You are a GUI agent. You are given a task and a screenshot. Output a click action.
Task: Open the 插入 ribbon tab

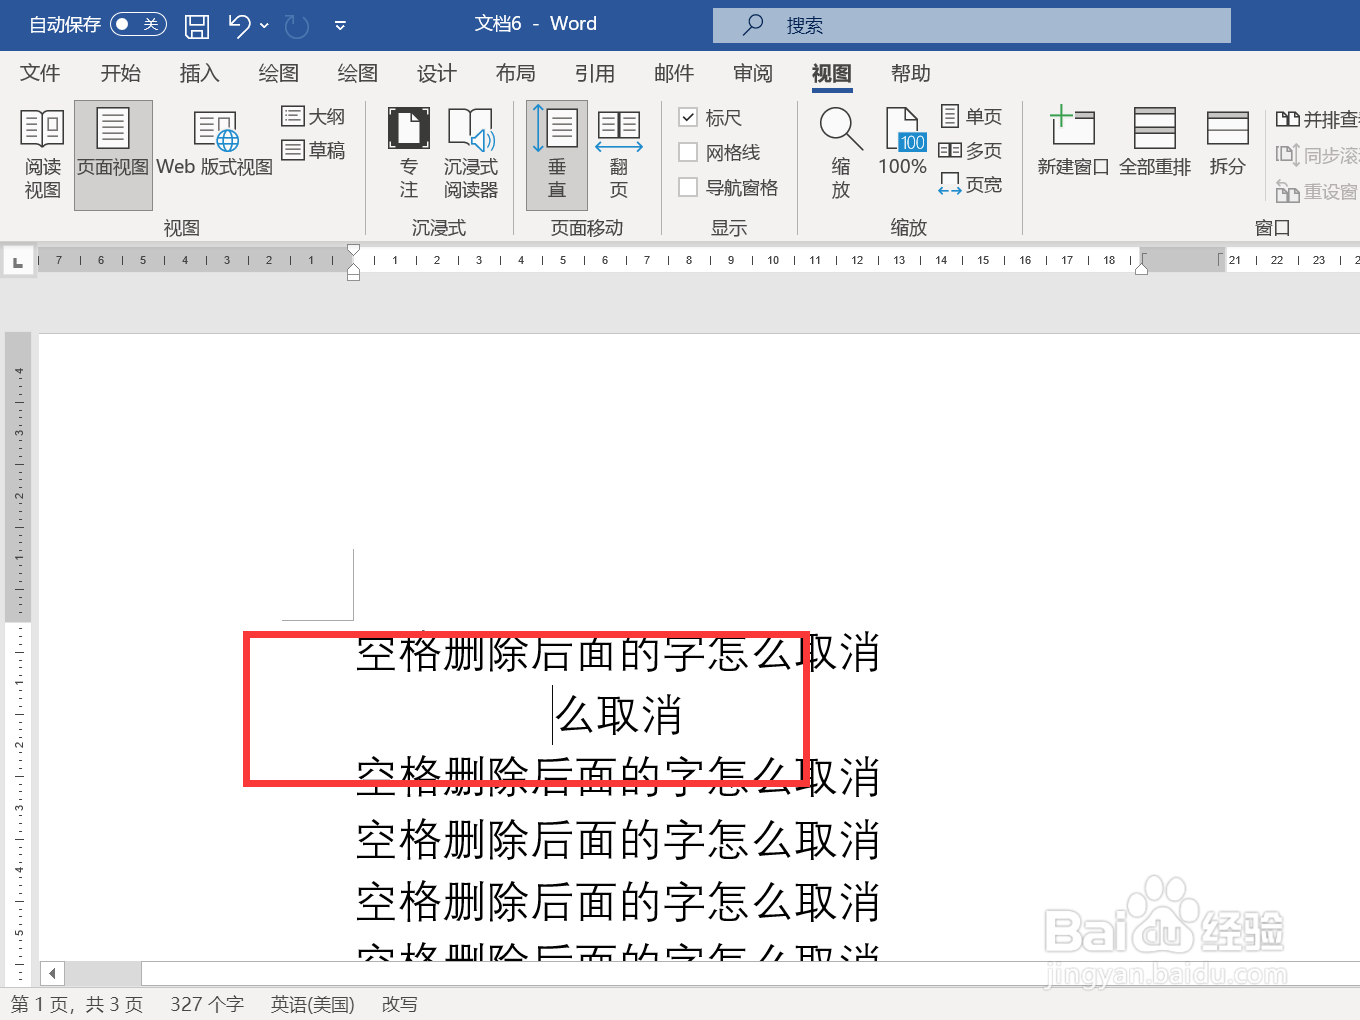point(199,73)
